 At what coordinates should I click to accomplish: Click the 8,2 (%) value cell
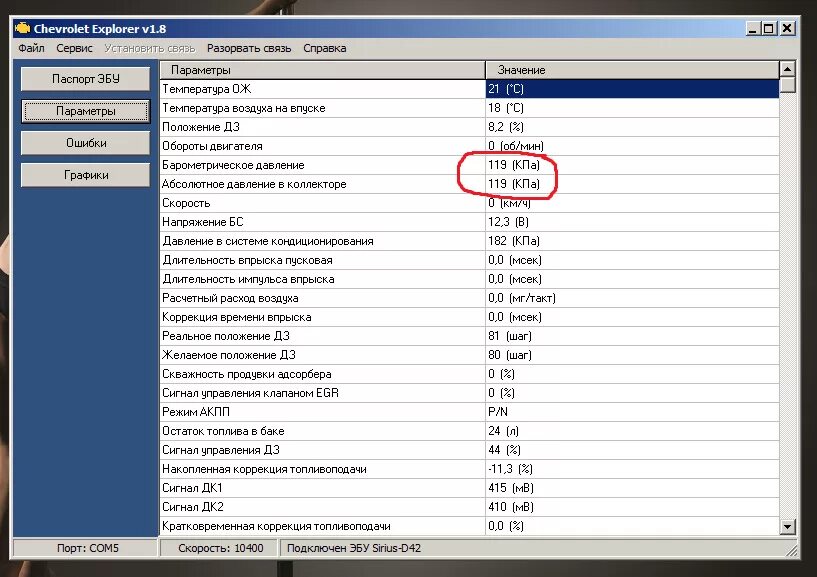pyautogui.click(x=633, y=127)
